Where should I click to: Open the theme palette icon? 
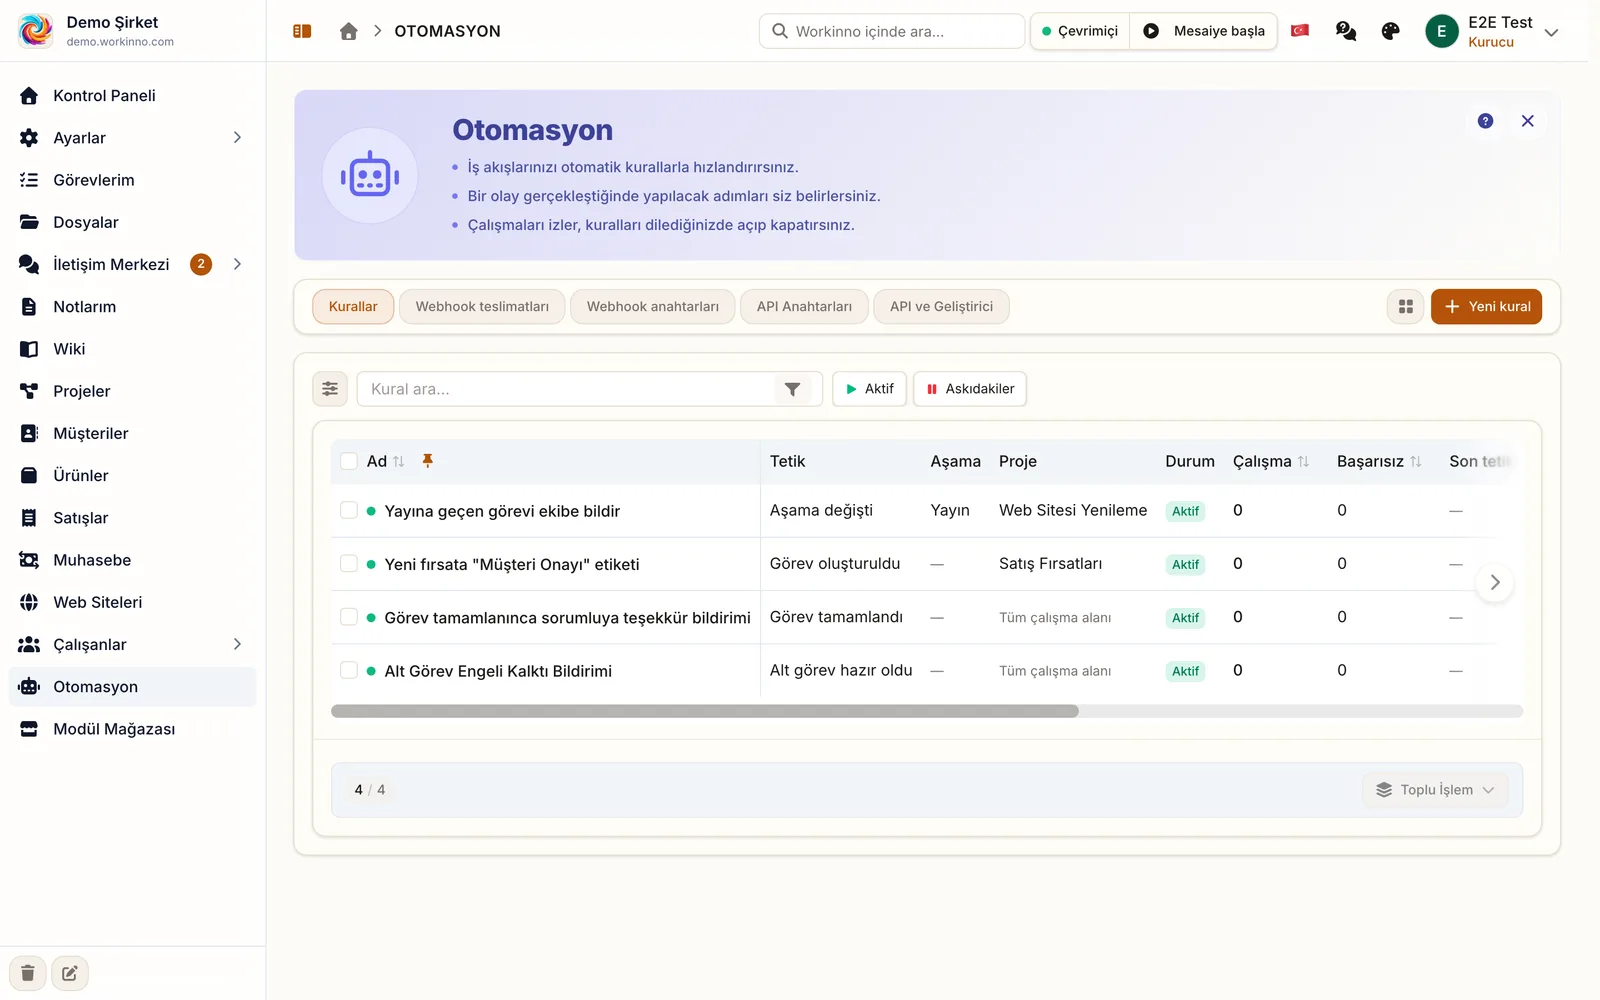point(1390,31)
